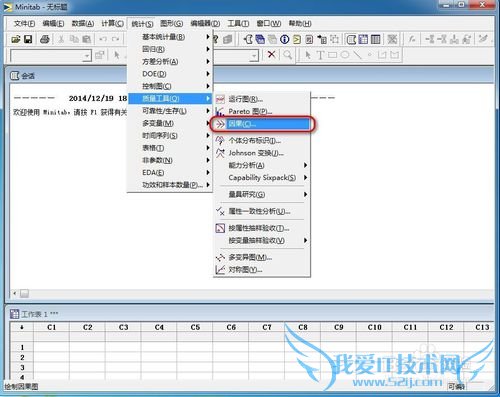The width and height of the screenshot is (500, 397).
Task: Click the red X cancel icon
Action: [x=271, y=54]
